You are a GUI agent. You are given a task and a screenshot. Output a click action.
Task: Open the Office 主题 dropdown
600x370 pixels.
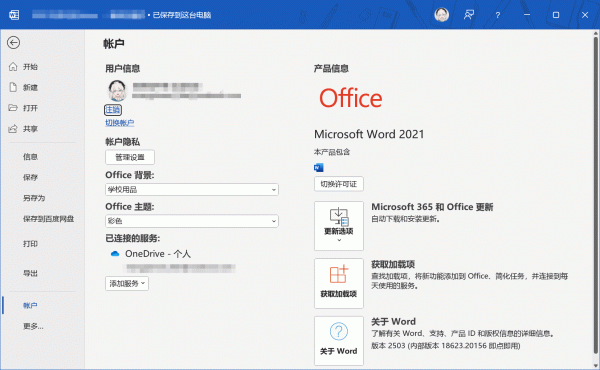(192, 221)
